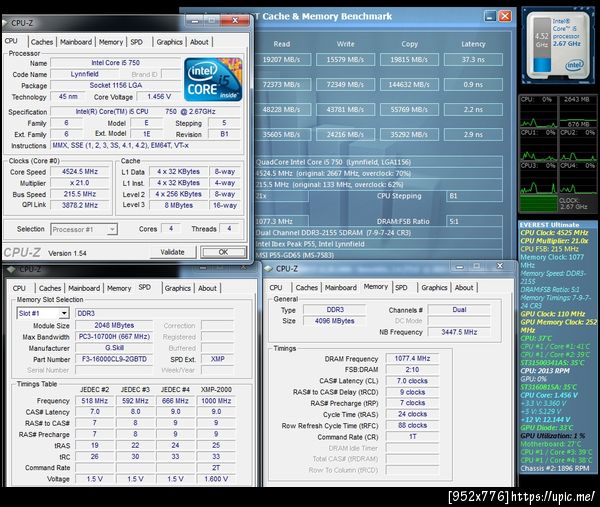
Task: Open the Slot #1 memory slot dropdown
Action: (42, 313)
